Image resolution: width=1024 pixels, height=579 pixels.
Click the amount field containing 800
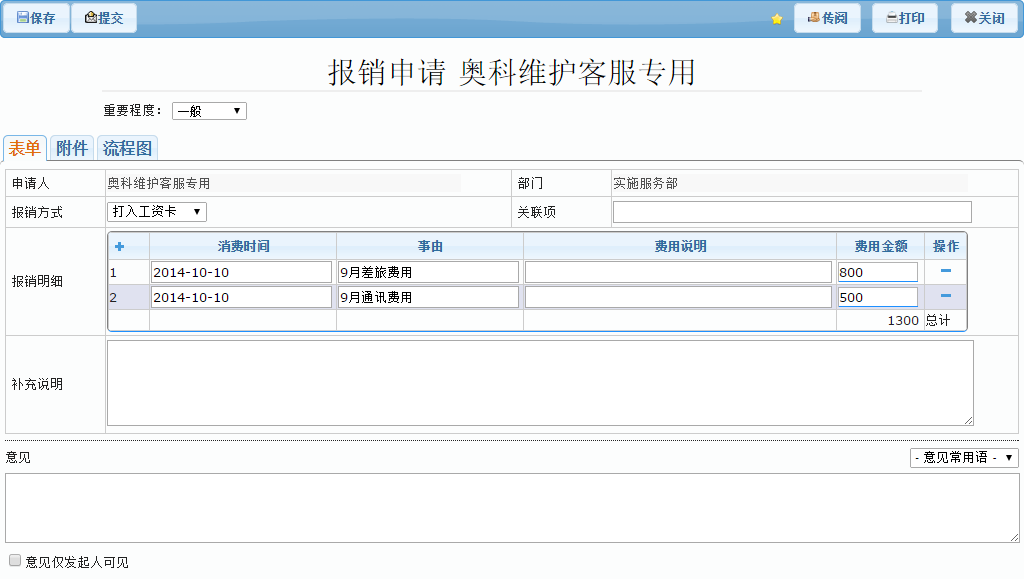(877, 272)
